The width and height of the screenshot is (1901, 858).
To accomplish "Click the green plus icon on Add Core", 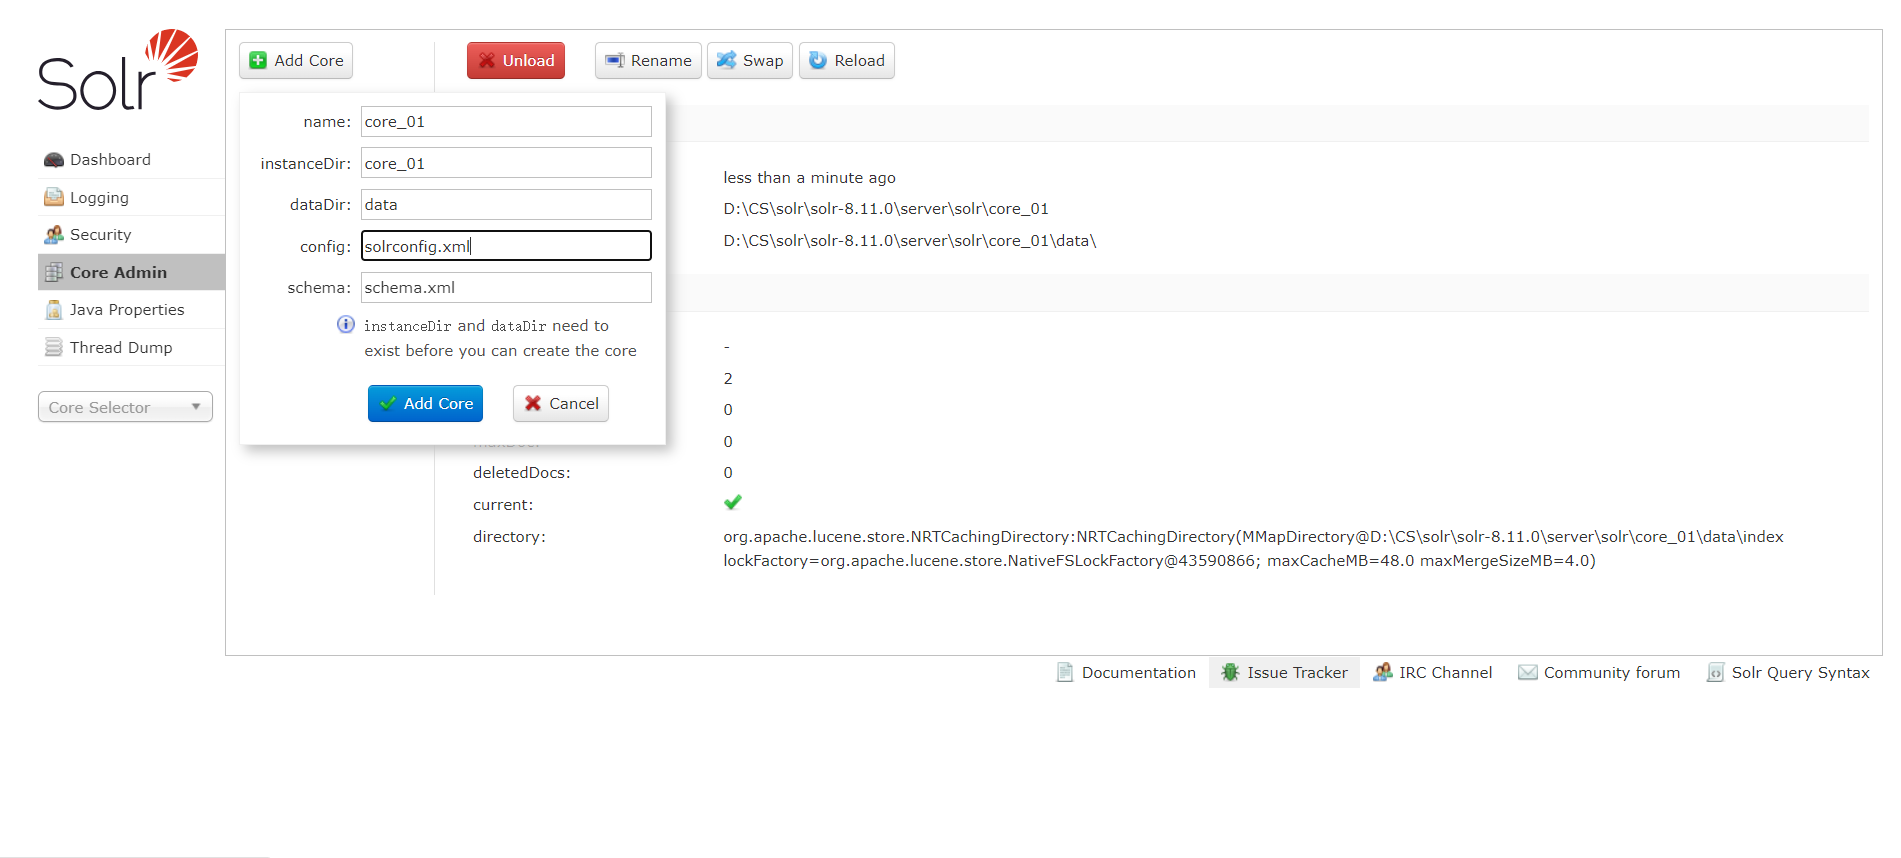I will coord(258,60).
